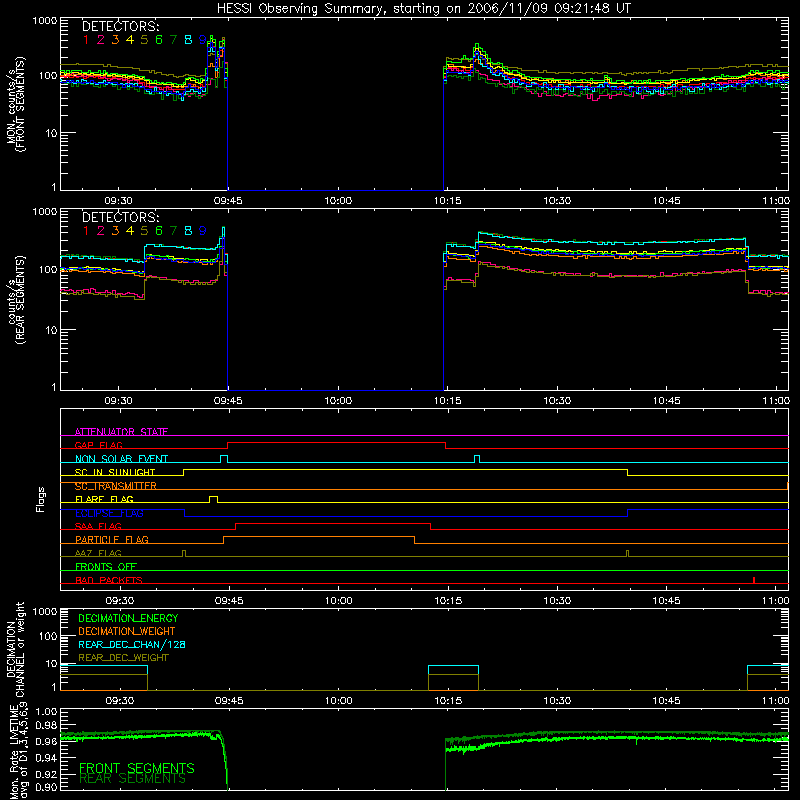Click the 10 y-axis value of rear segments plot

[x=51, y=331]
